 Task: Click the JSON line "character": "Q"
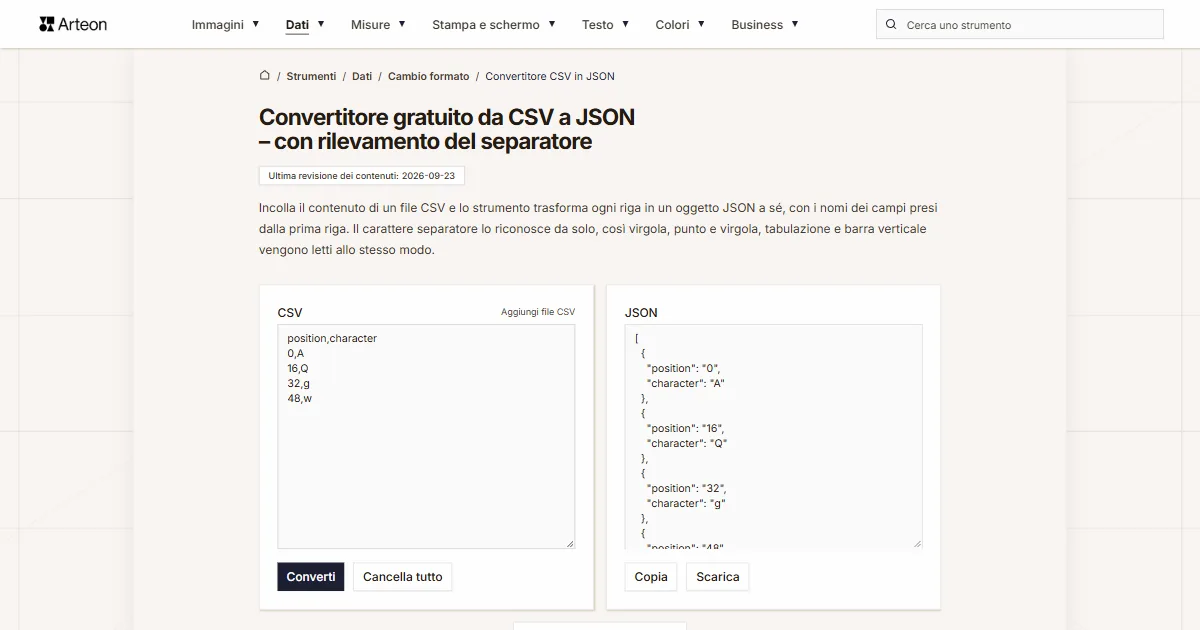686,443
